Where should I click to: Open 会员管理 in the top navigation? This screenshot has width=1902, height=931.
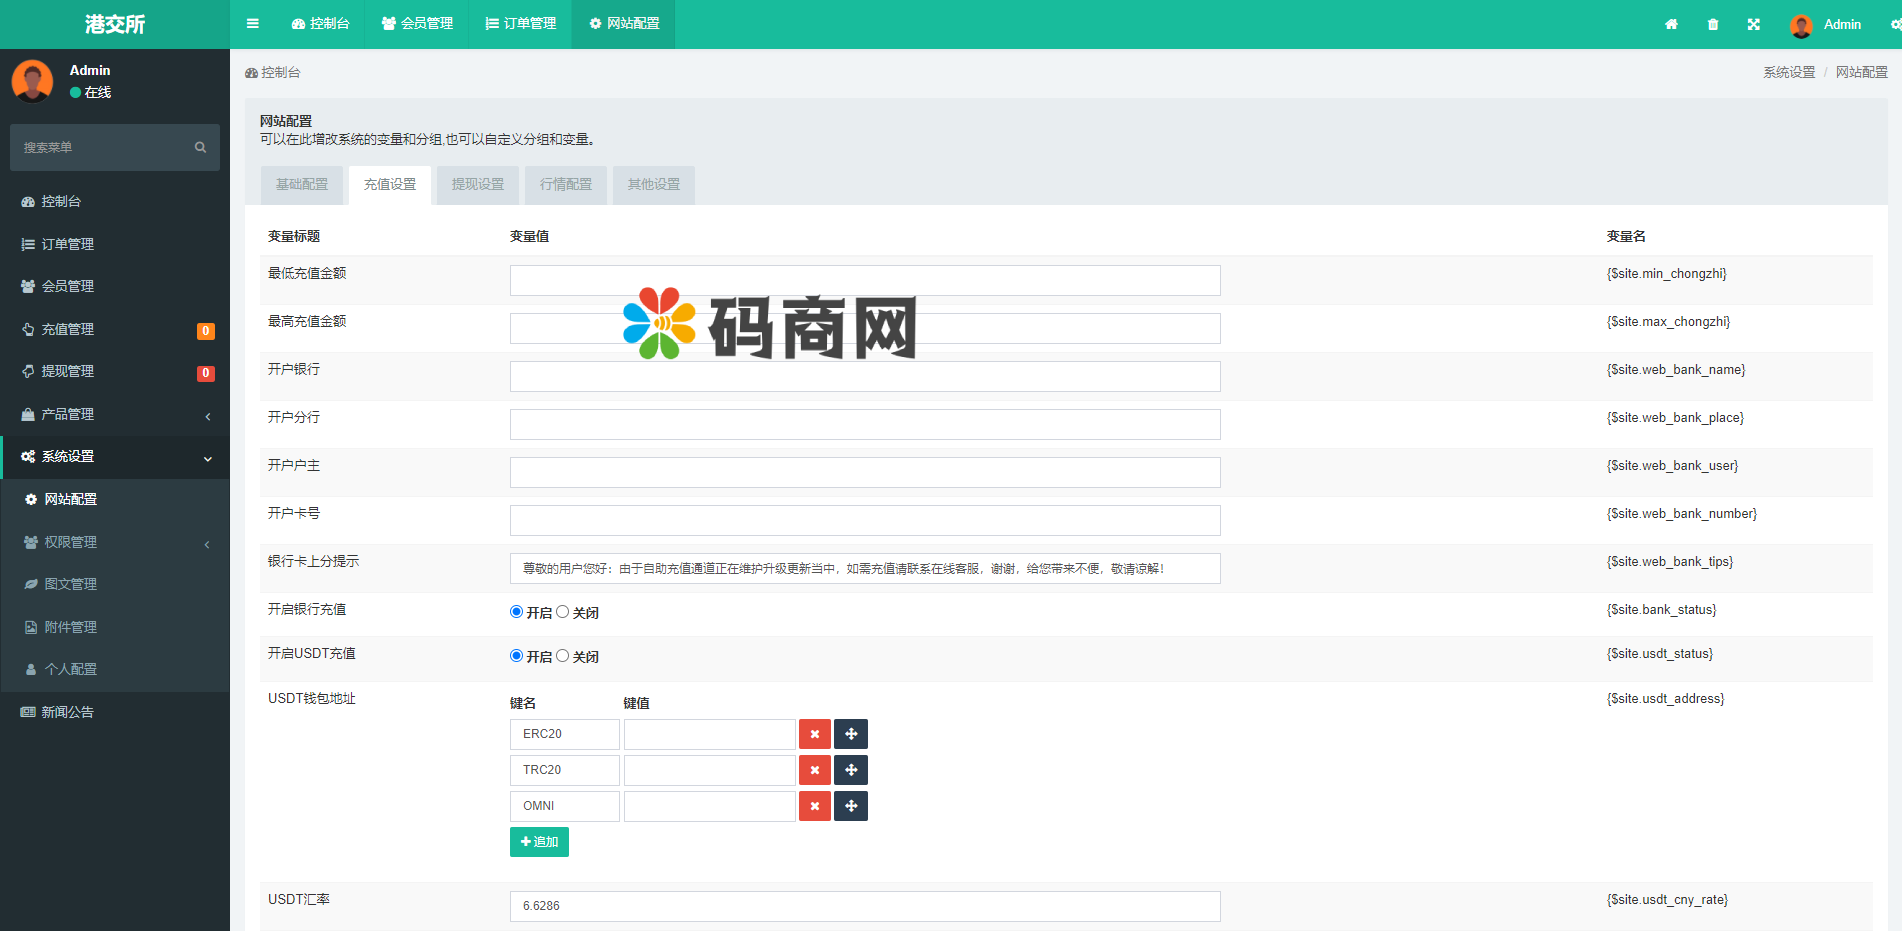pyautogui.click(x=417, y=24)
